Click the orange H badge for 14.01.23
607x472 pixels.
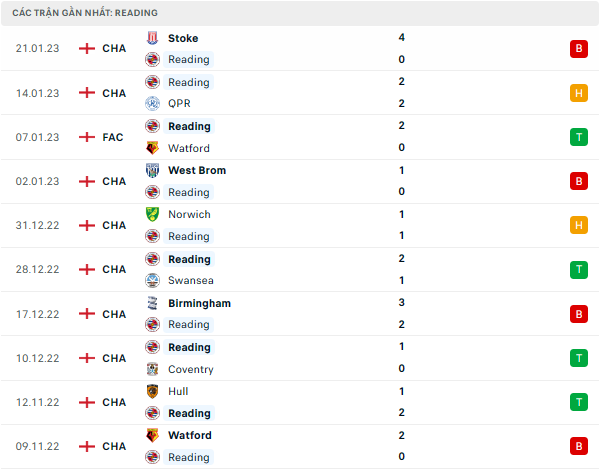tap(578, 93)
